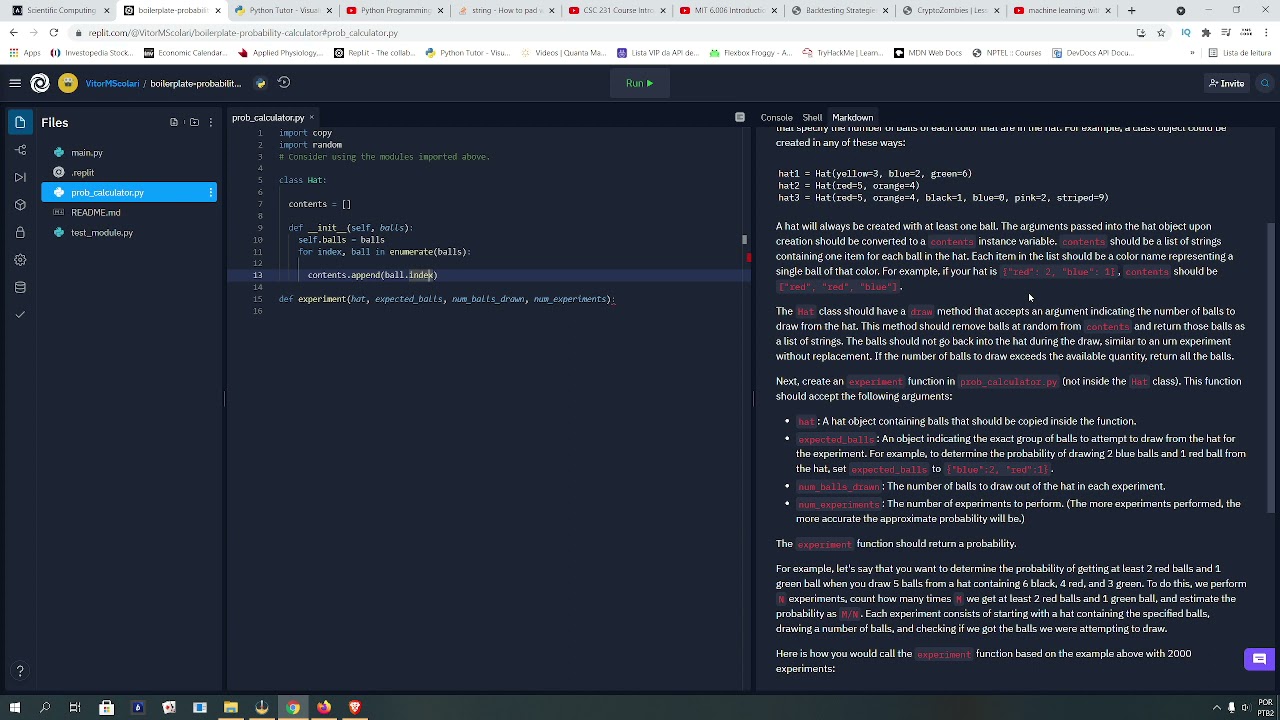Open the Database sidebar icon
1280x720 pixels.
point(20,287)
